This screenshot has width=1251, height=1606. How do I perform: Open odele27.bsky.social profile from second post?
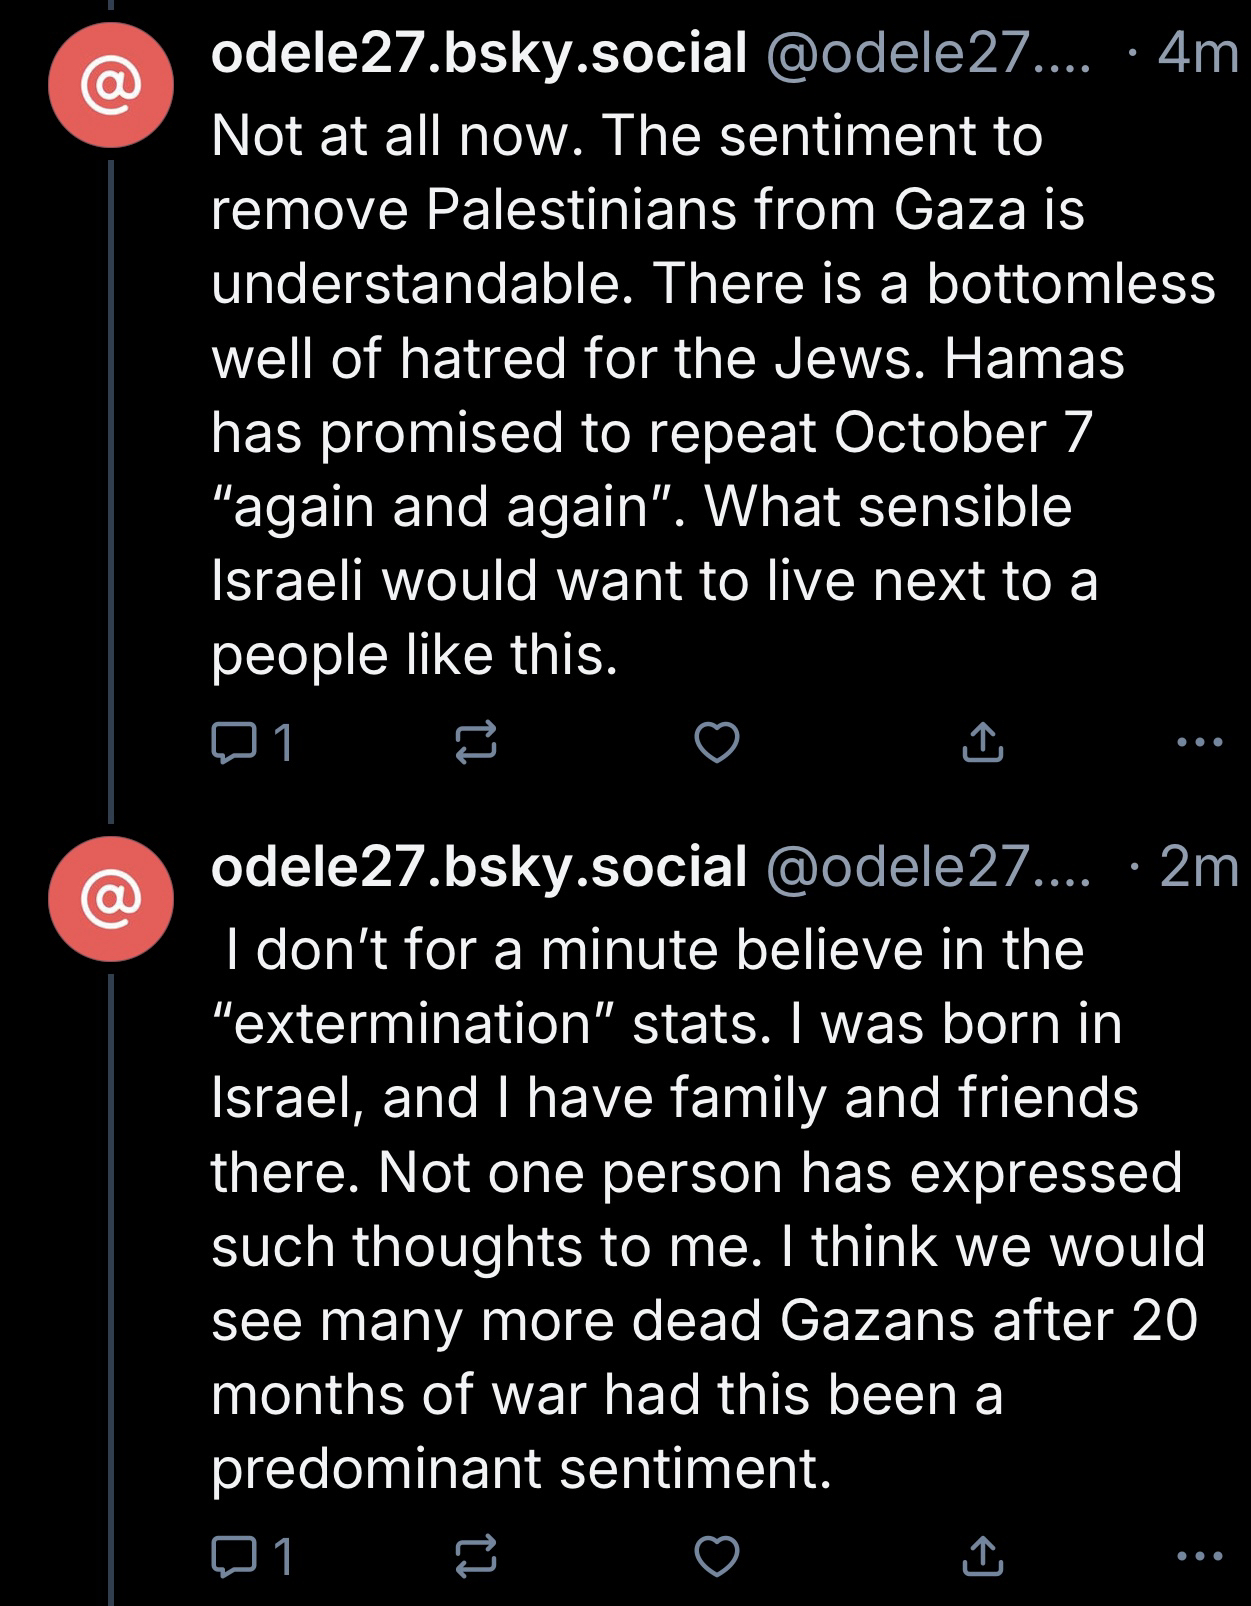(478, 866)
